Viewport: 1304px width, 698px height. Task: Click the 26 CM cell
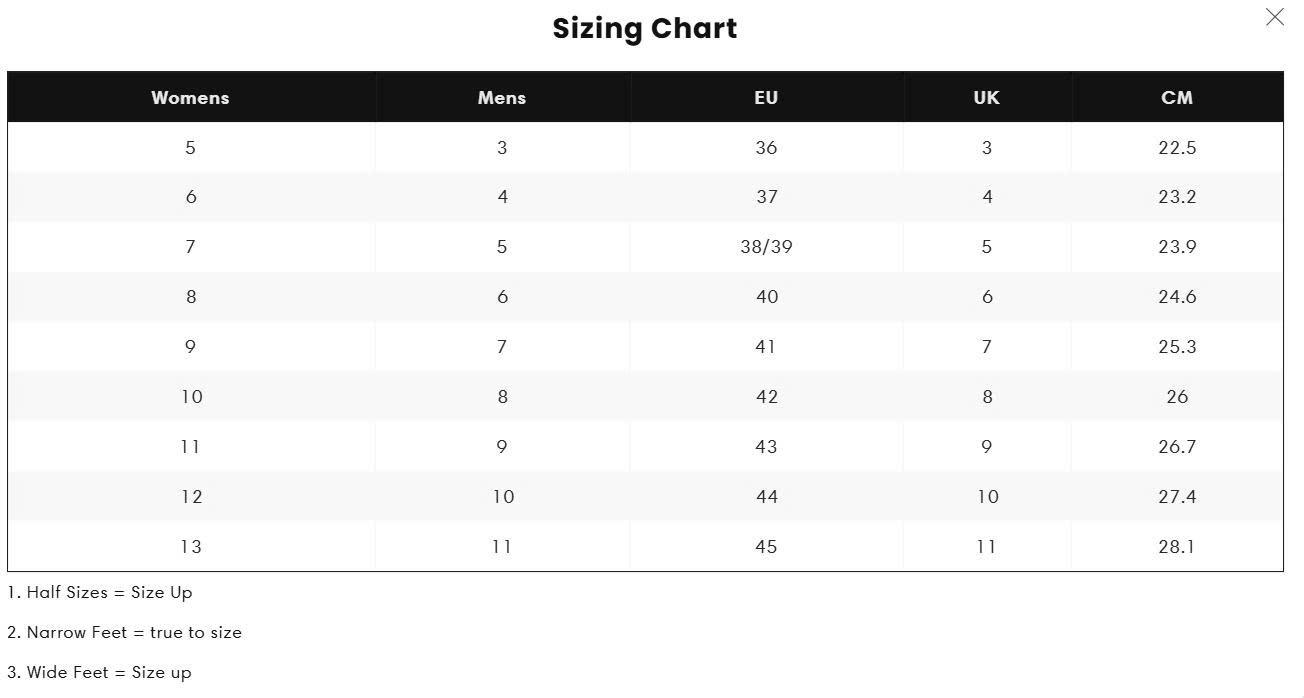(1177, 397)
